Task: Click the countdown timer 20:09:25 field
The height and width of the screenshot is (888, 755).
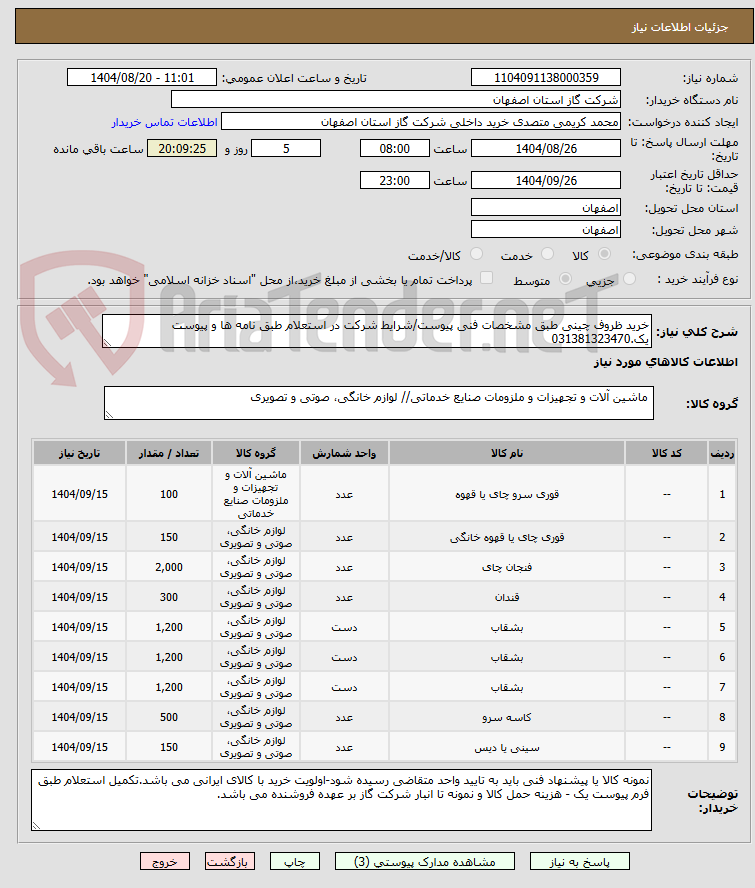Action: [182, 148]
